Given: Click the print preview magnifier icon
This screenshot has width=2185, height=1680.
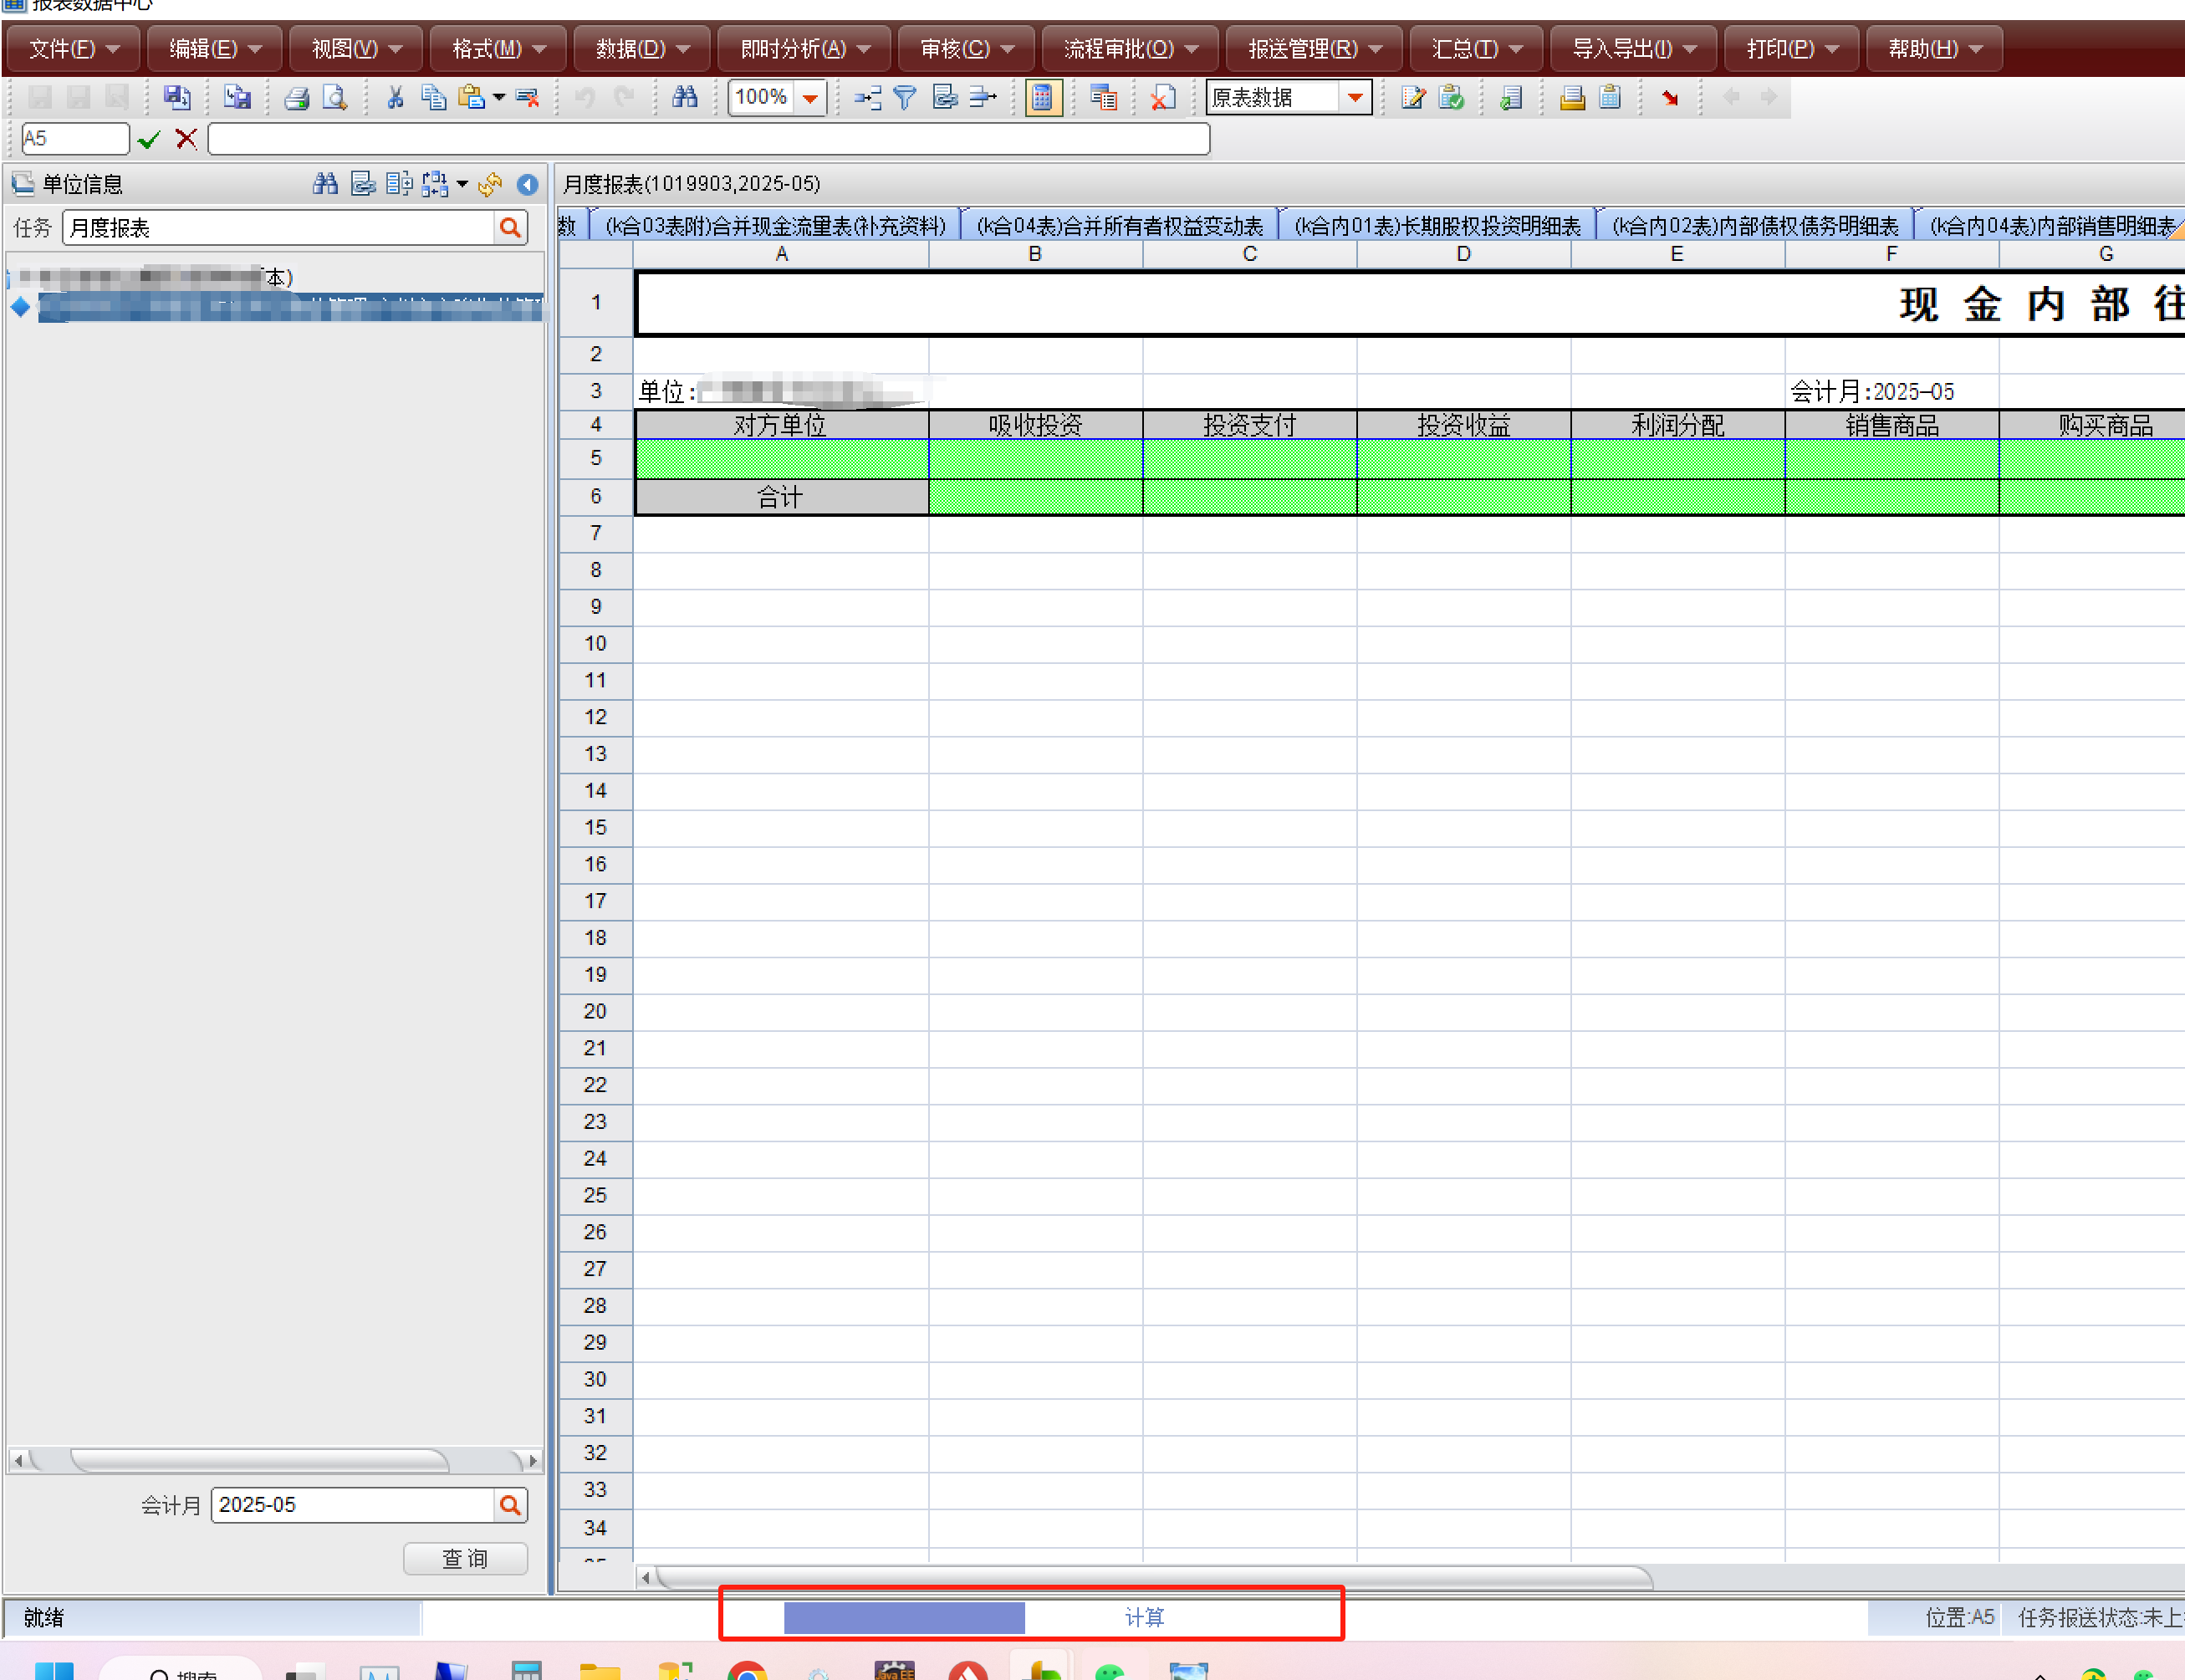Looking at the screenshot, I should point(335,98).
